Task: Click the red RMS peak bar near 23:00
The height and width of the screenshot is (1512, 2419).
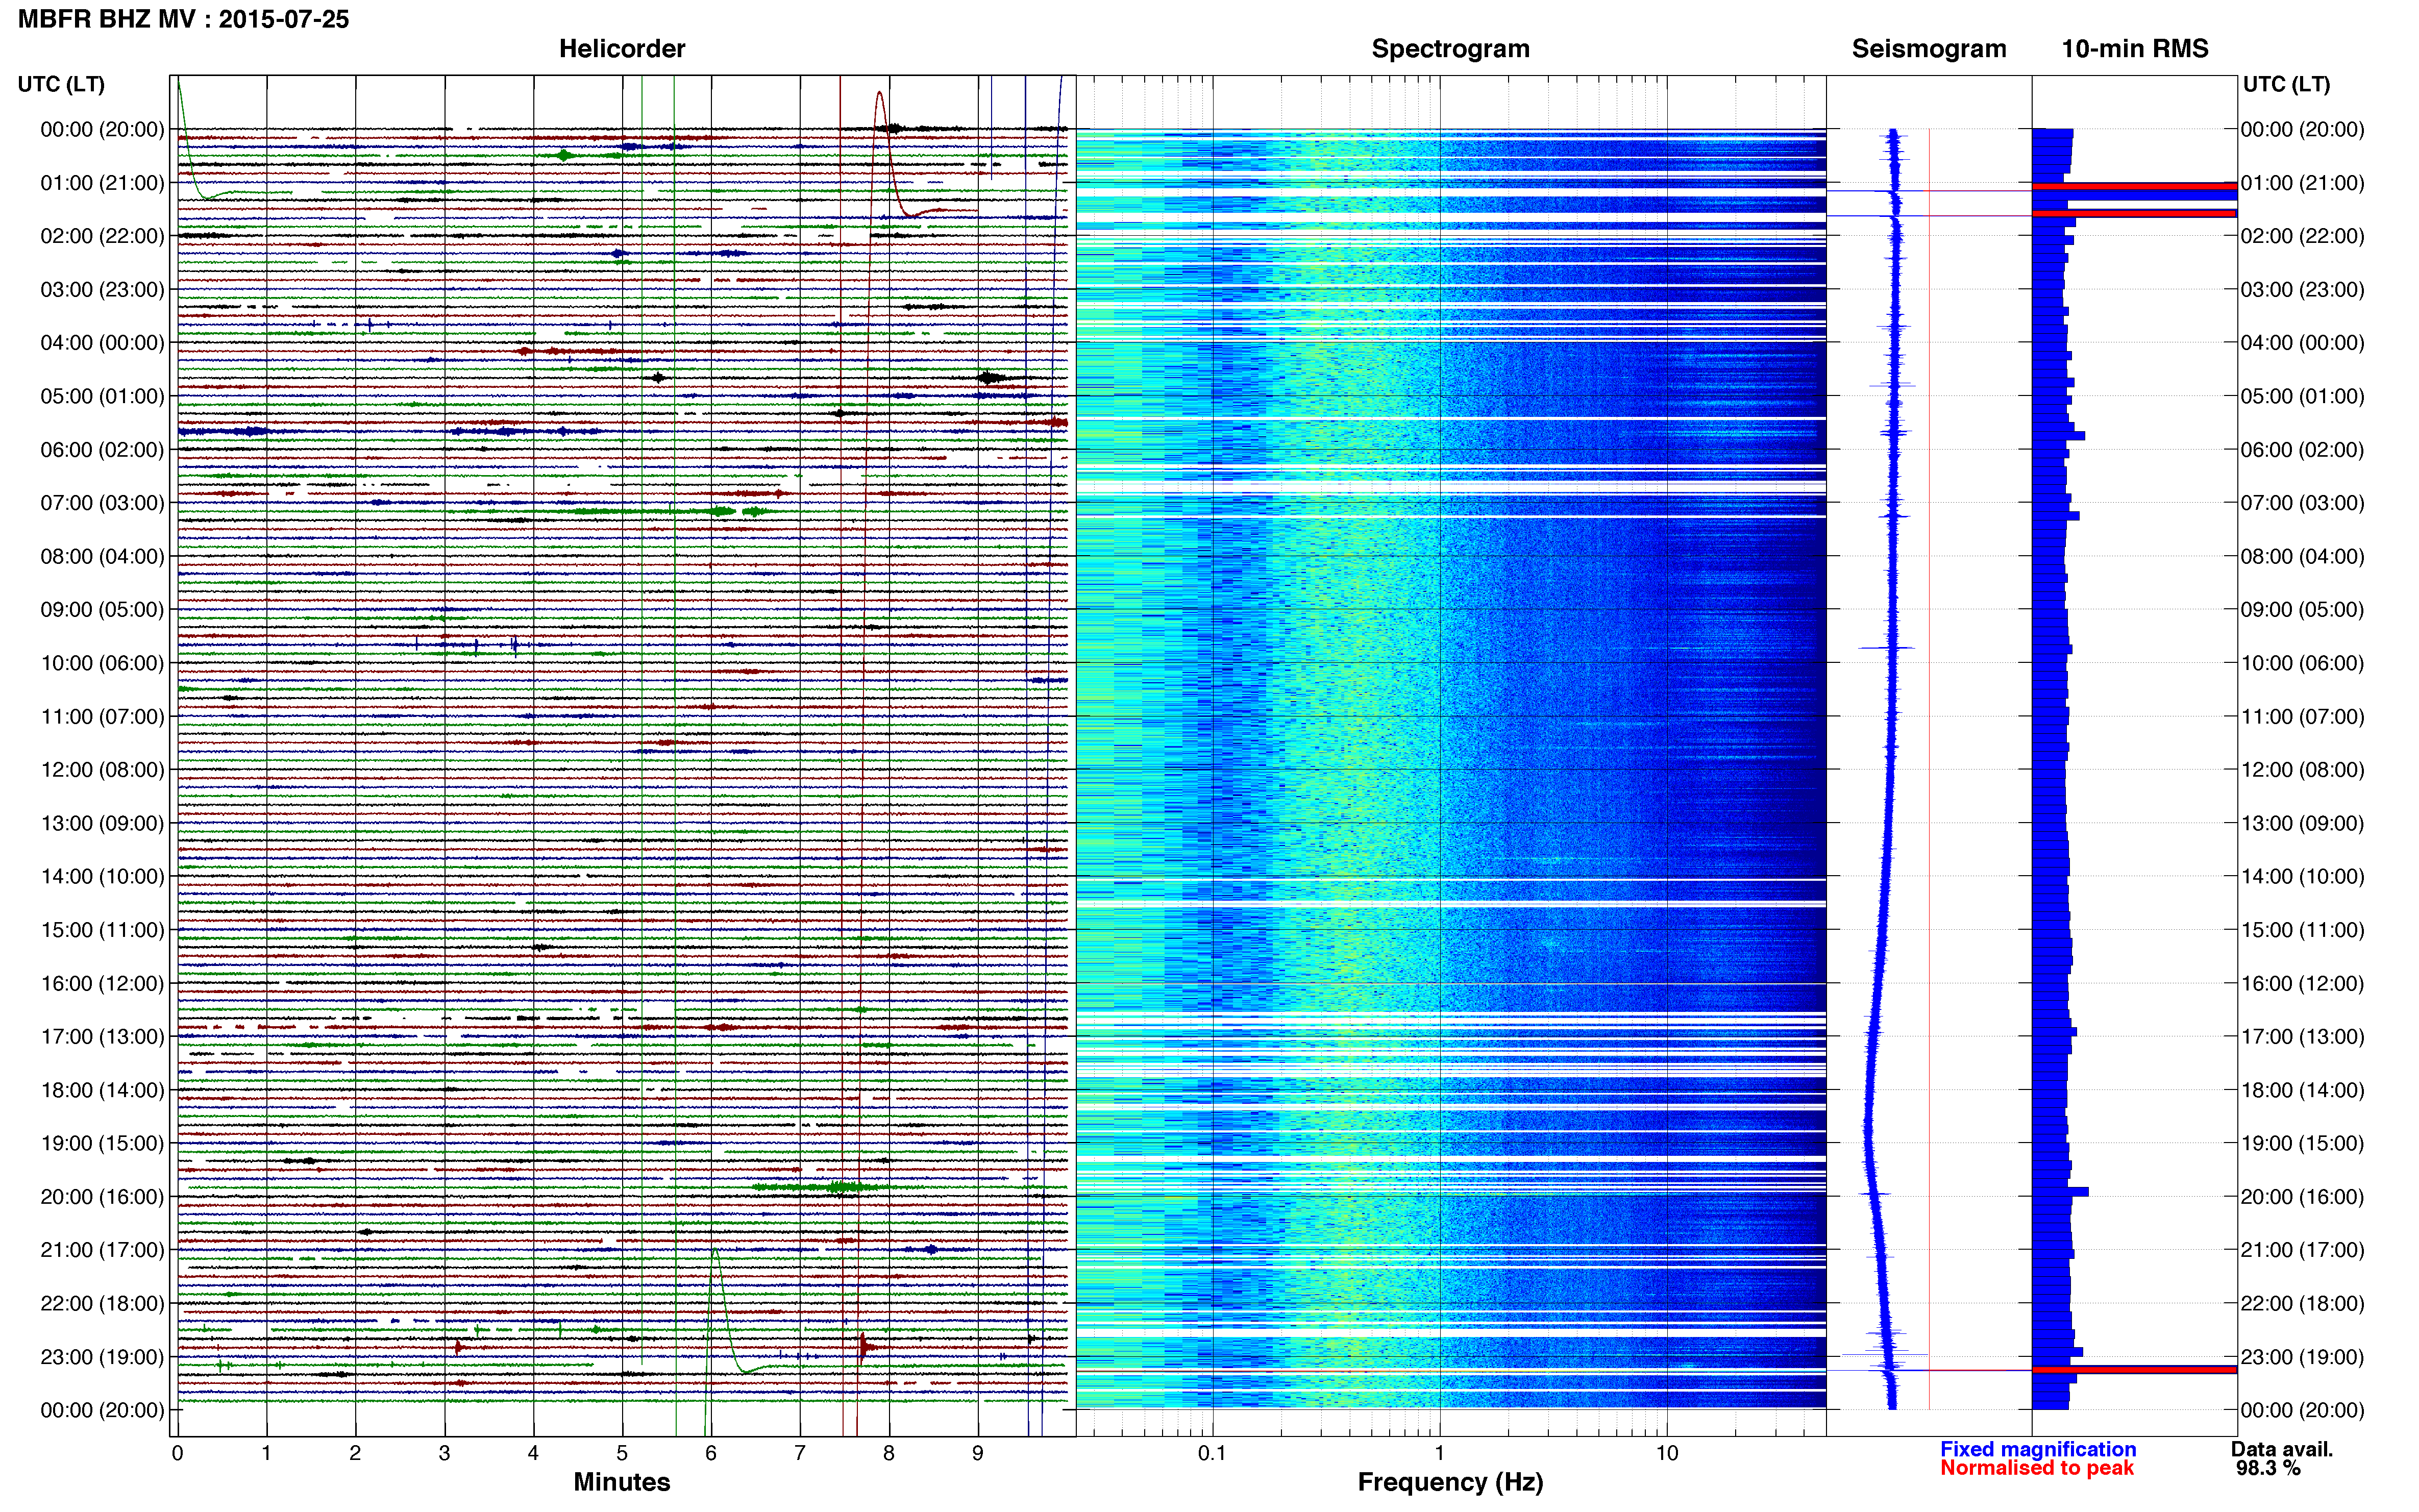Action: point(2134,1369)
